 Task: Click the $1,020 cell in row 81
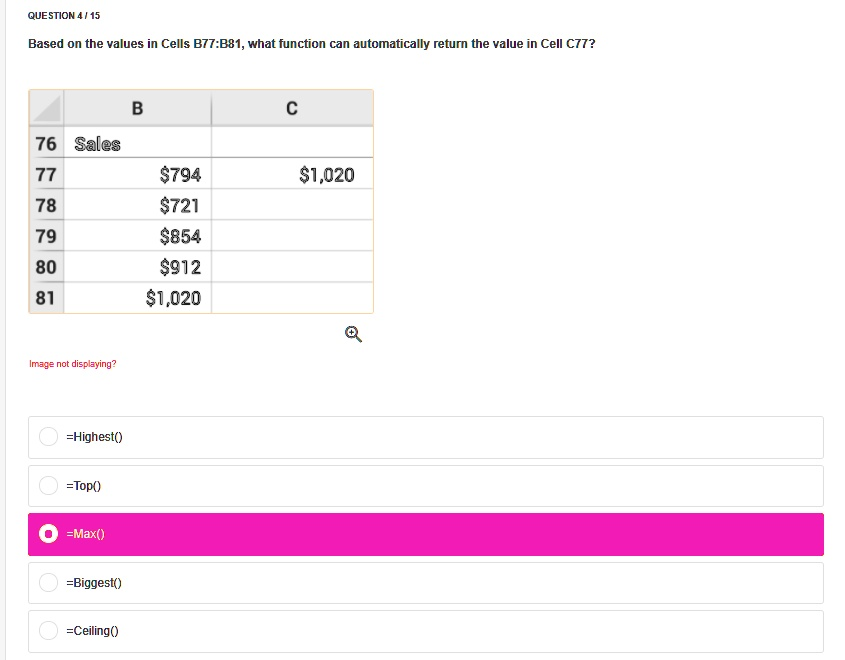pos(137,298)
